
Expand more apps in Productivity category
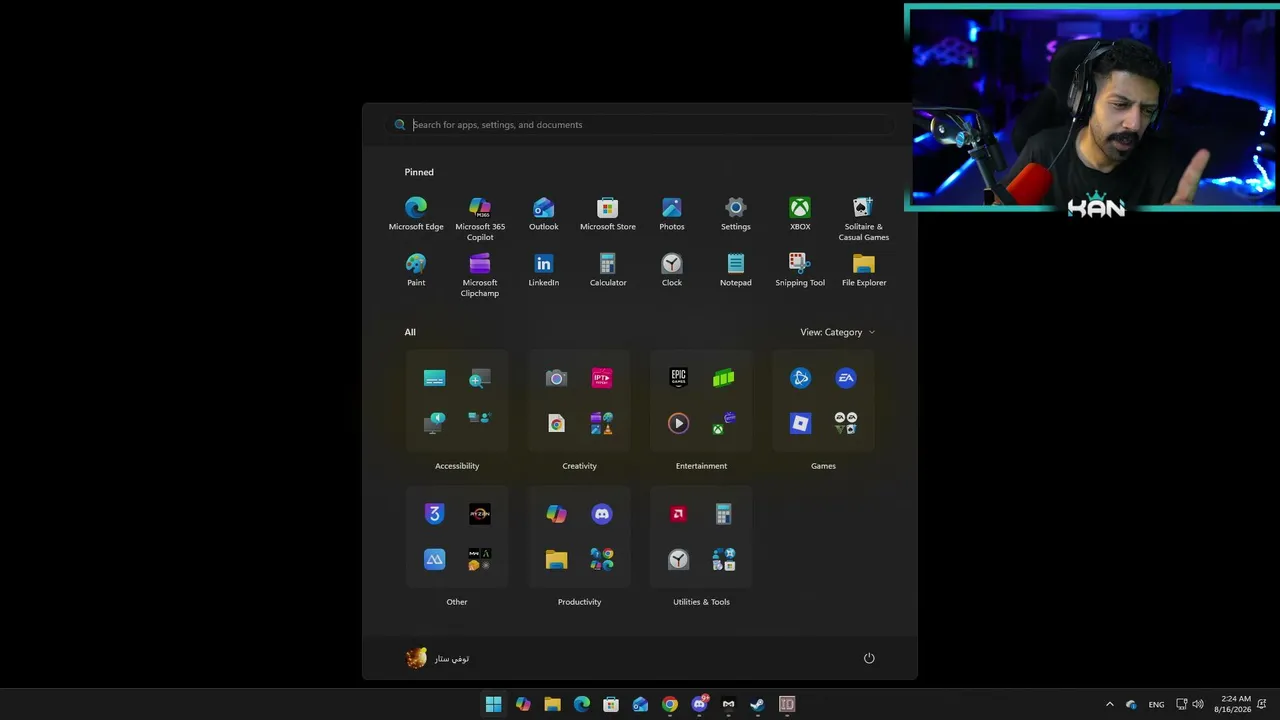[602, 560]
